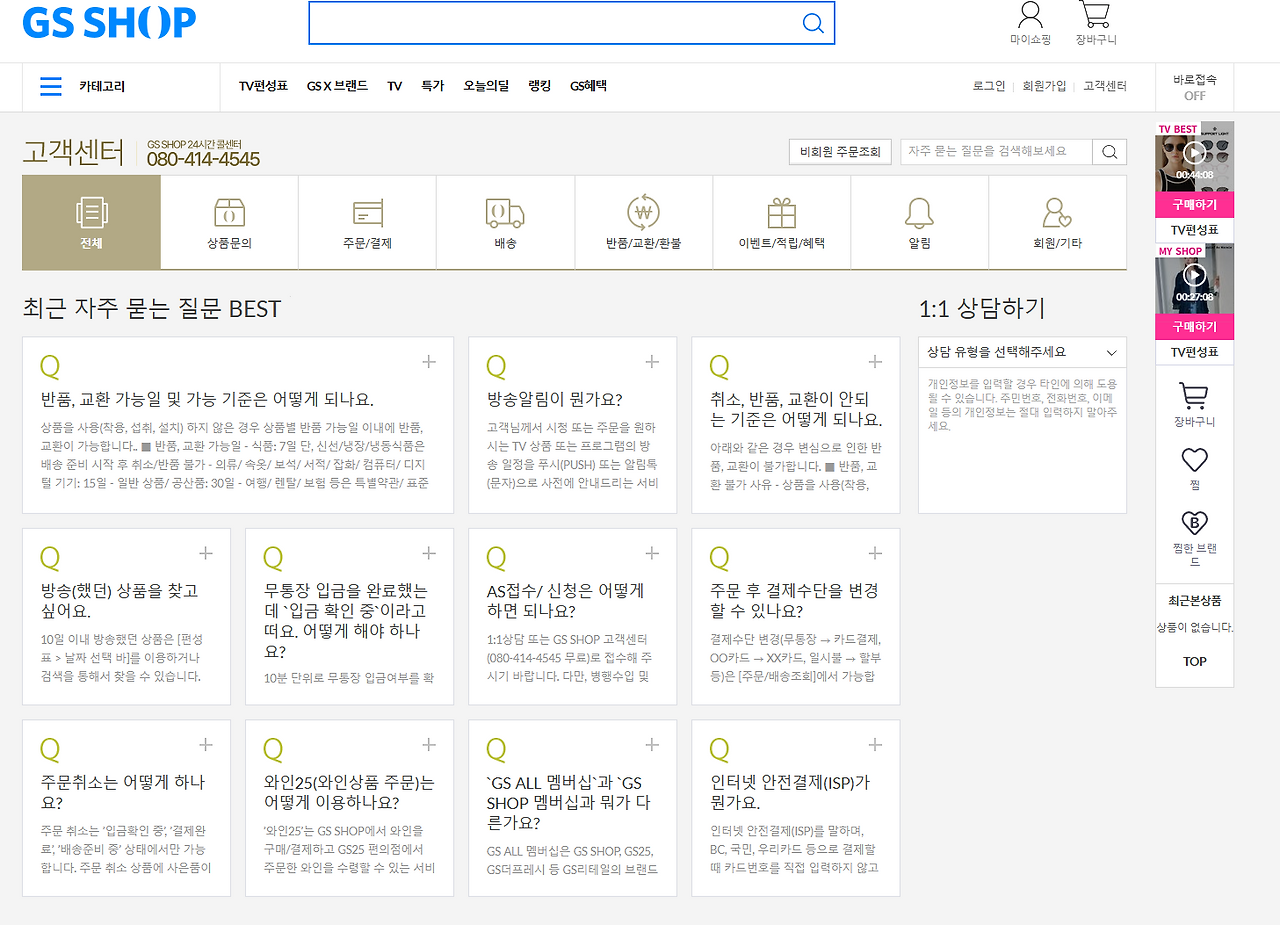Click the TOP button in sidebar
1280x925 pixels.
click(1194, 662)
